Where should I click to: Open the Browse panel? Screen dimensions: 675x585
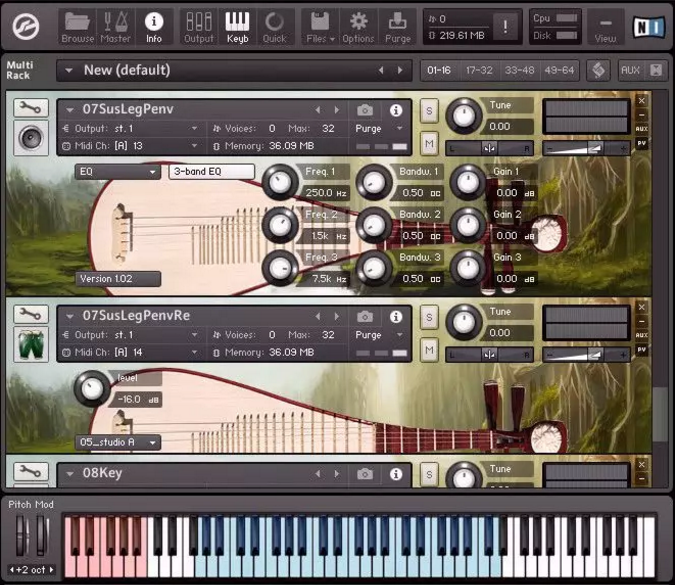pyautogui.click(x=77, y=27)
